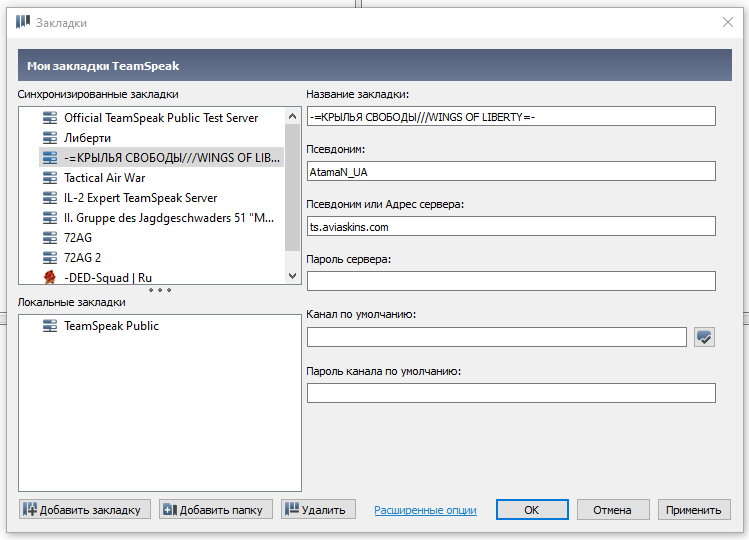
Task: Click server icon beside 72AG 2 bookmark
Action: point(50,258)
